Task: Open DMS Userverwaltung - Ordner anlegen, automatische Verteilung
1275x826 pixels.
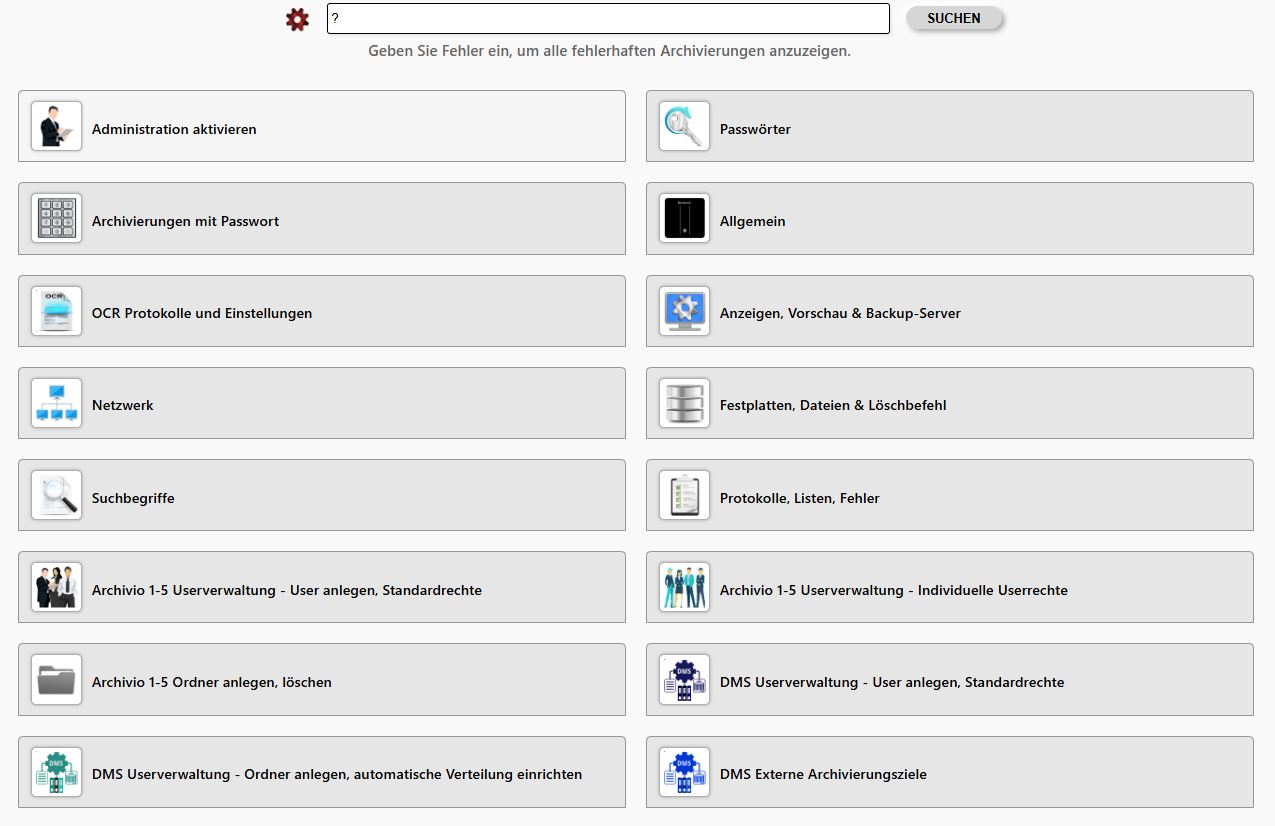Action: tap(336, 774)
